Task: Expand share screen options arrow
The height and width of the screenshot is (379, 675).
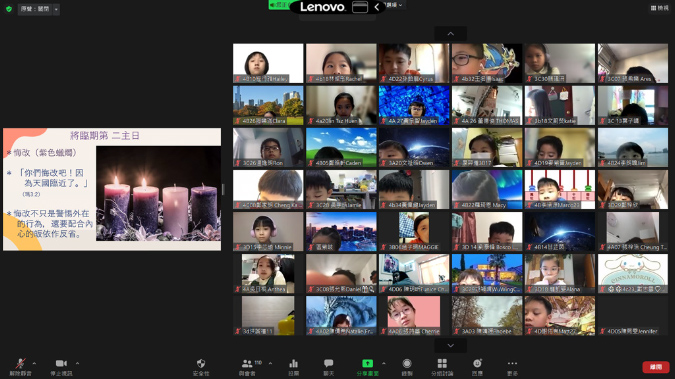Action: point(384,363)
